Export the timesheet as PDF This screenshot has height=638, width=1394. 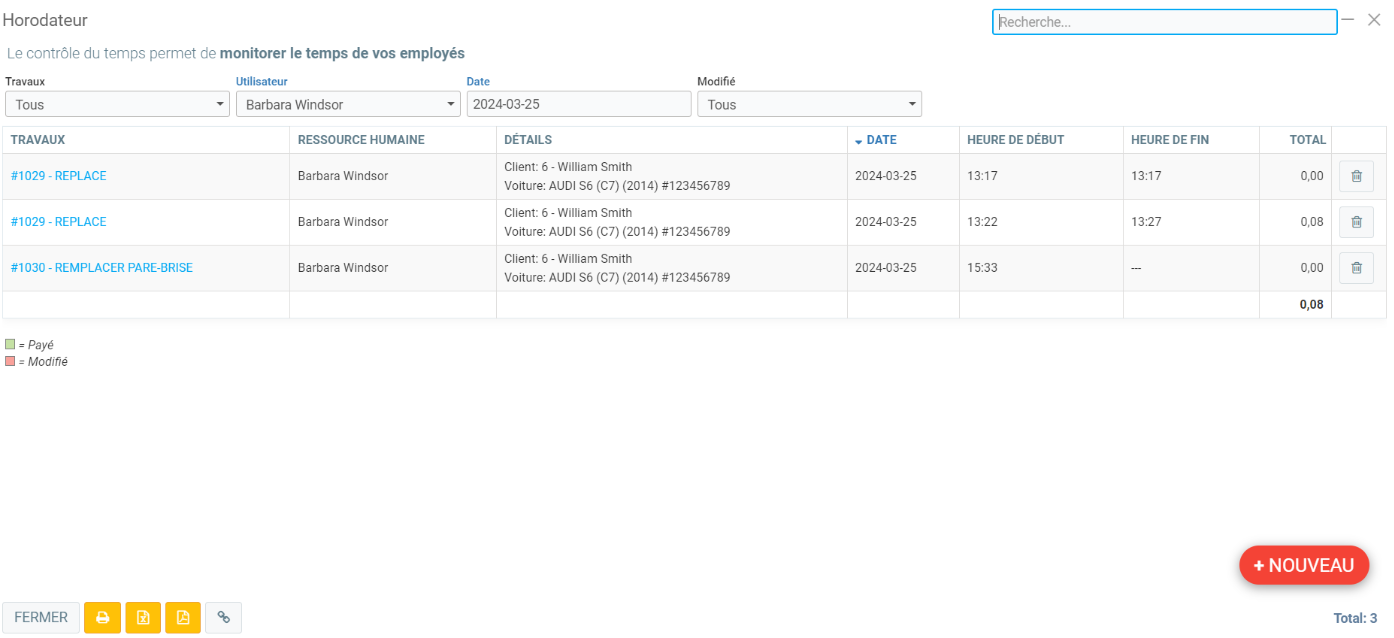pyautogui.click(x=183, y=618)
